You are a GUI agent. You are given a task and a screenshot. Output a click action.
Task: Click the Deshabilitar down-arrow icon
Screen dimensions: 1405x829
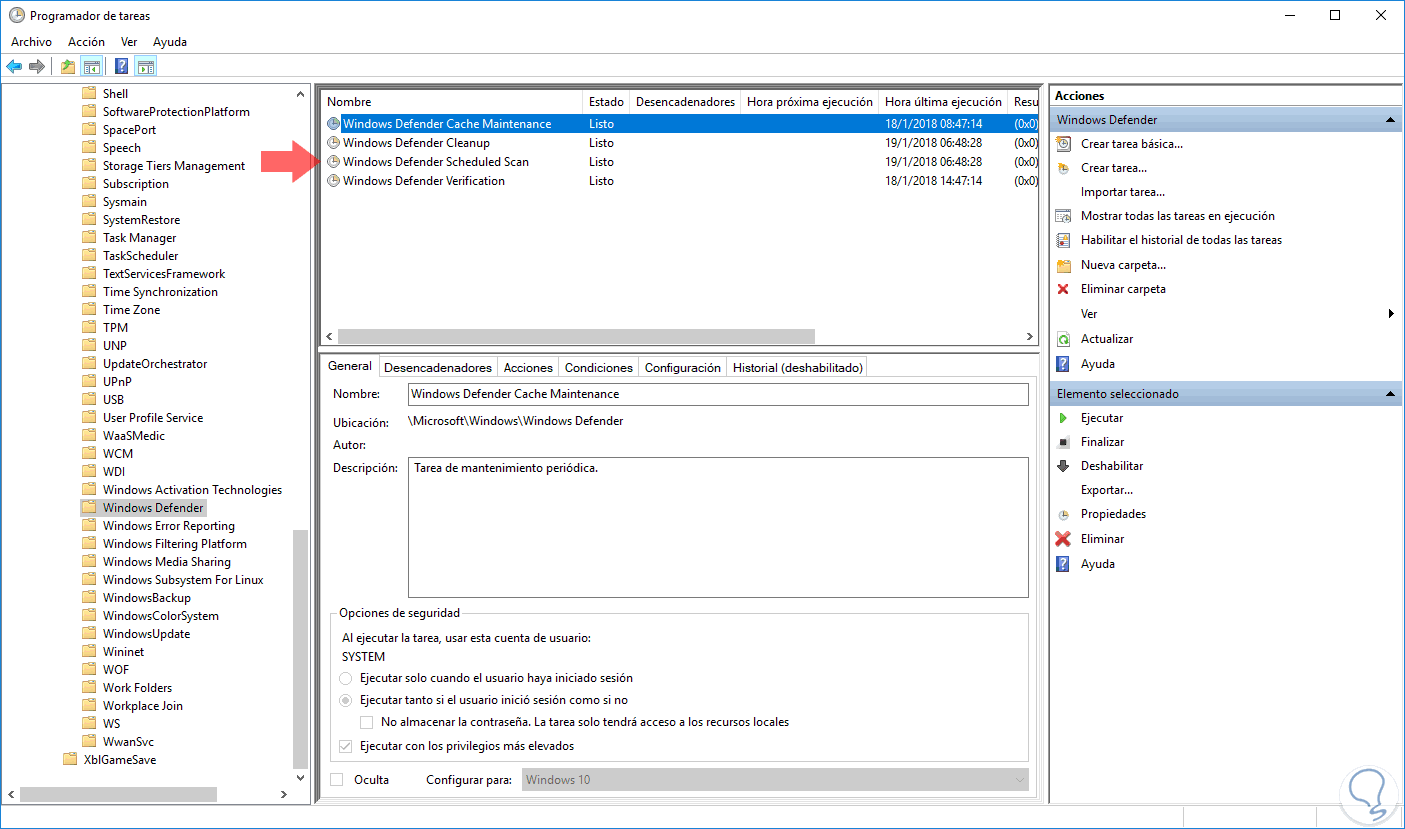[x=1063, y=466]
